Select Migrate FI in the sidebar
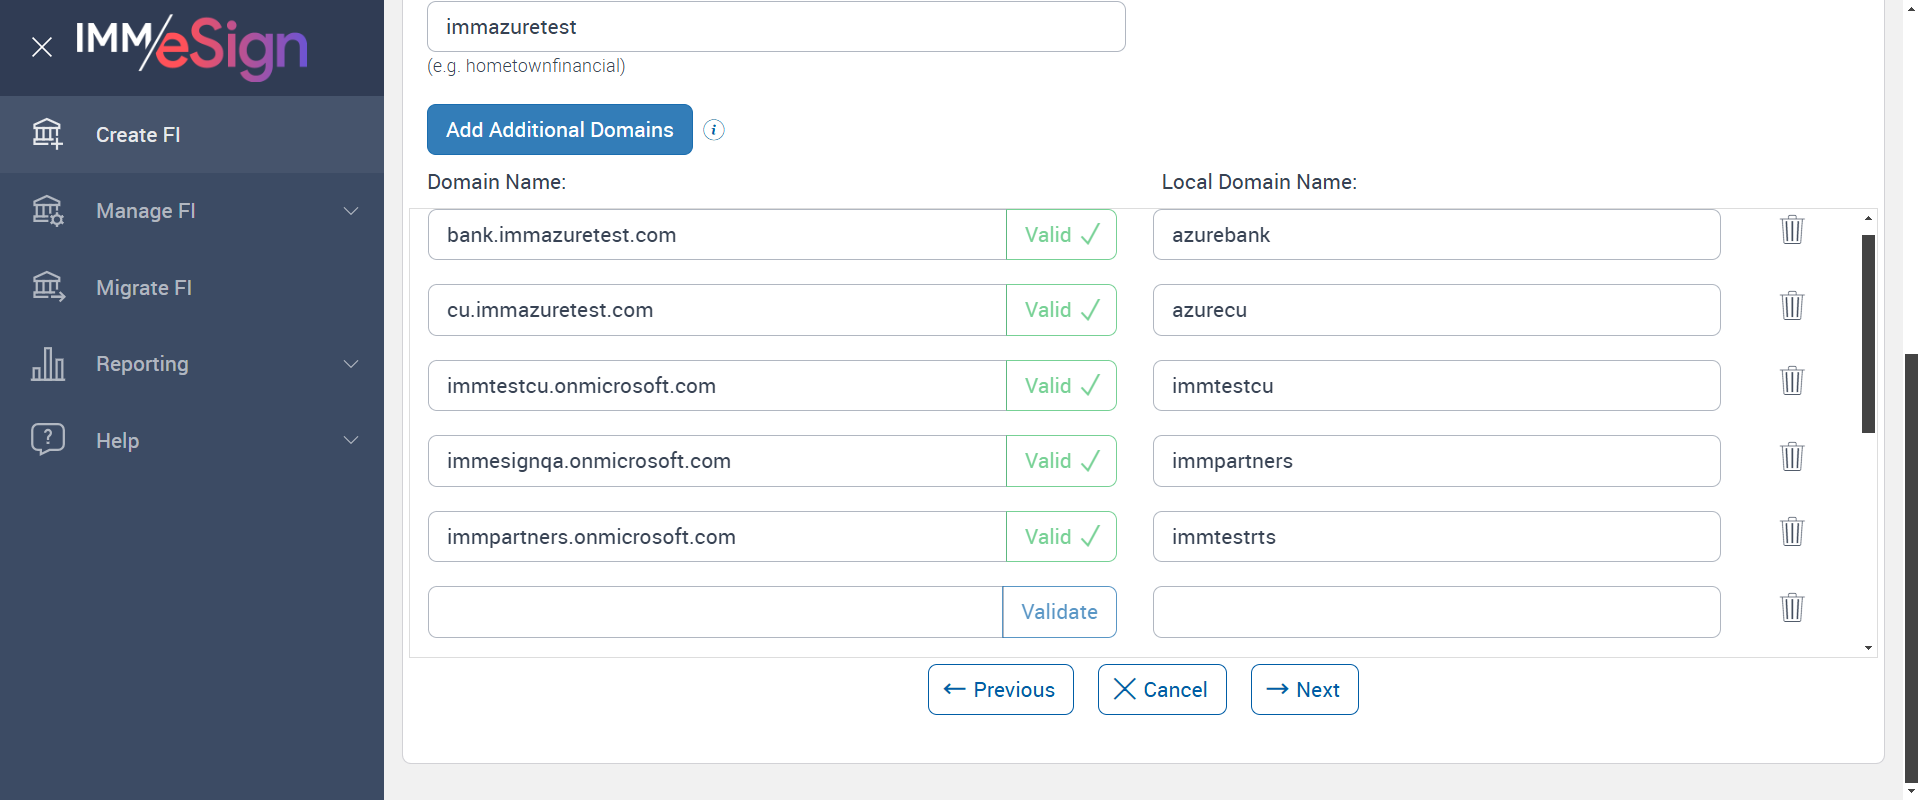Viewport: 1920px width, 800px height. [144, 288]
